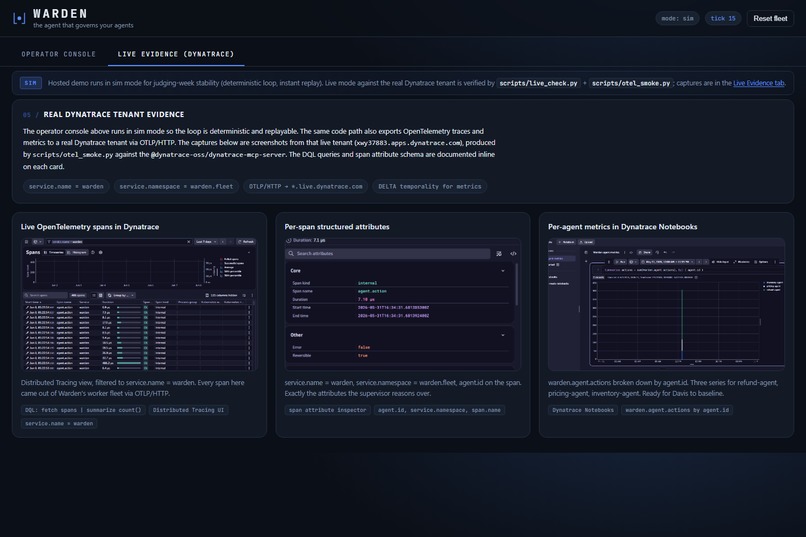Reset the fleet with Reset fleet button
The height and width of the screenshot is (537, 806).
(770, 18)
